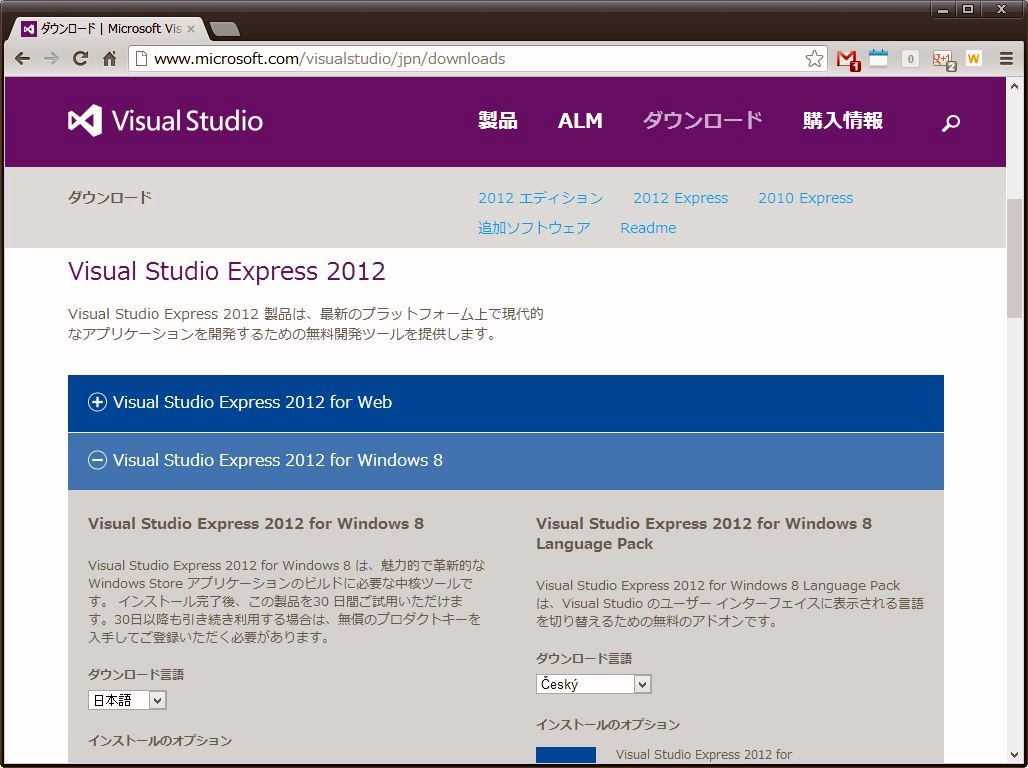Click the yellow W extension icon
The height and width of the screenshot is (768, 1028).
tap(974, 58)
